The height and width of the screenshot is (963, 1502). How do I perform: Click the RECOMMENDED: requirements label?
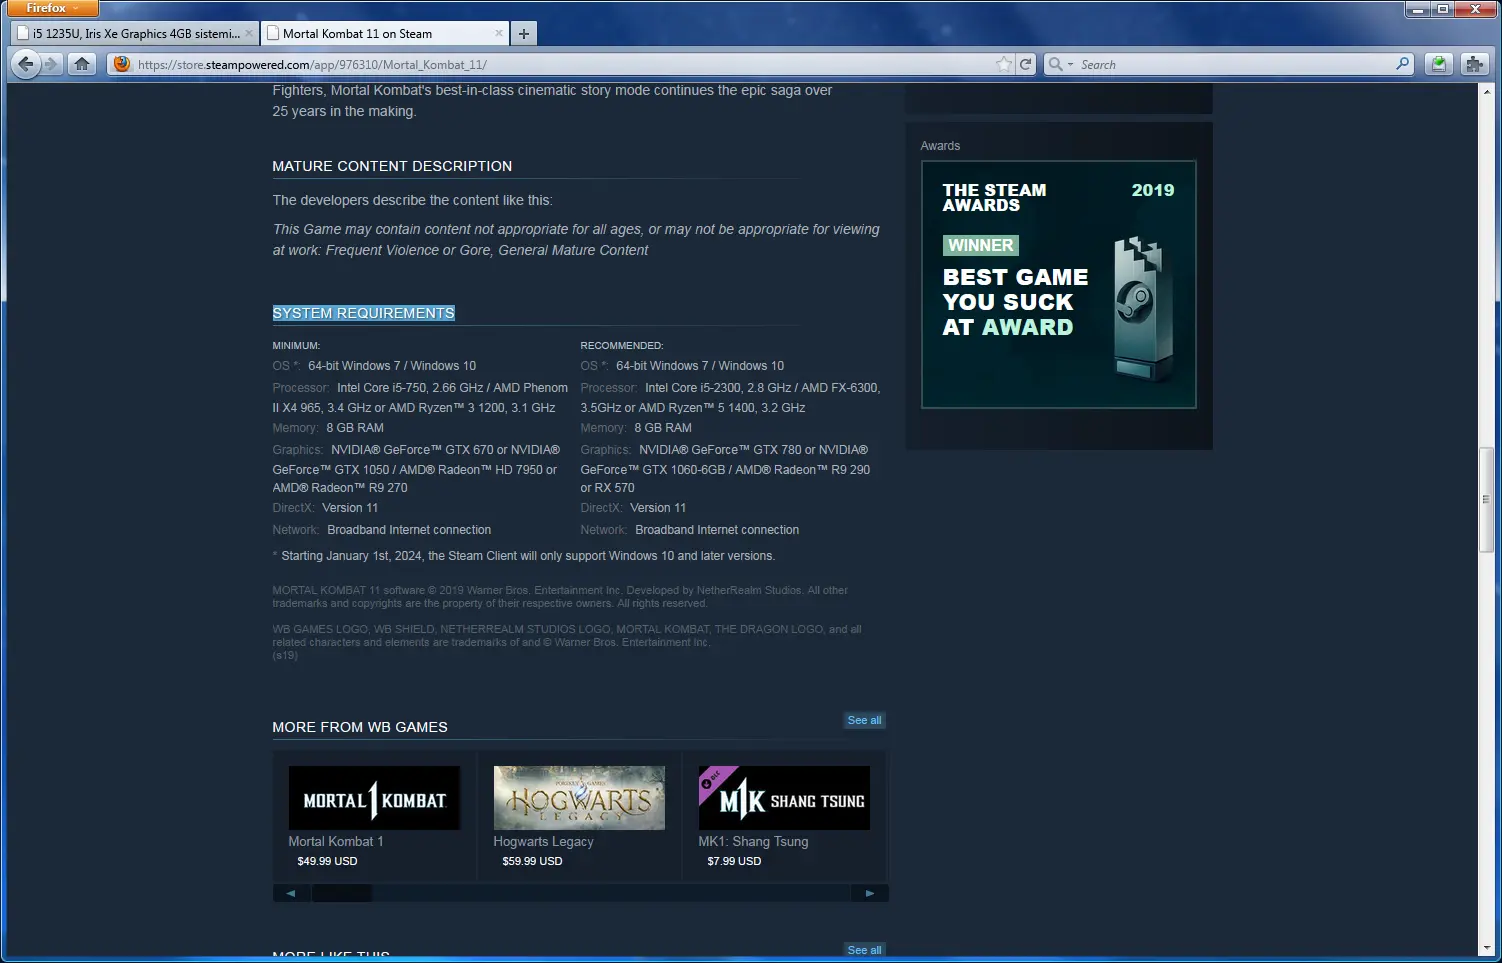pos(622,346)
